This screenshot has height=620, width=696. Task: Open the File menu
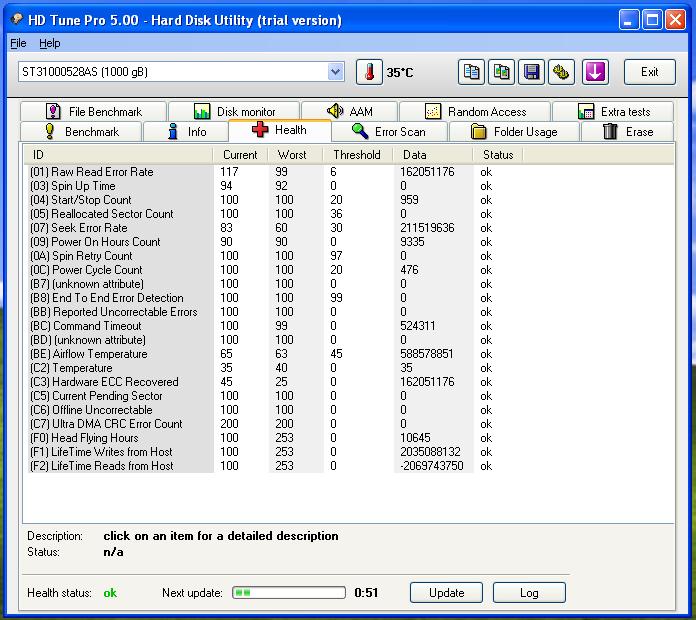point(18,43)
